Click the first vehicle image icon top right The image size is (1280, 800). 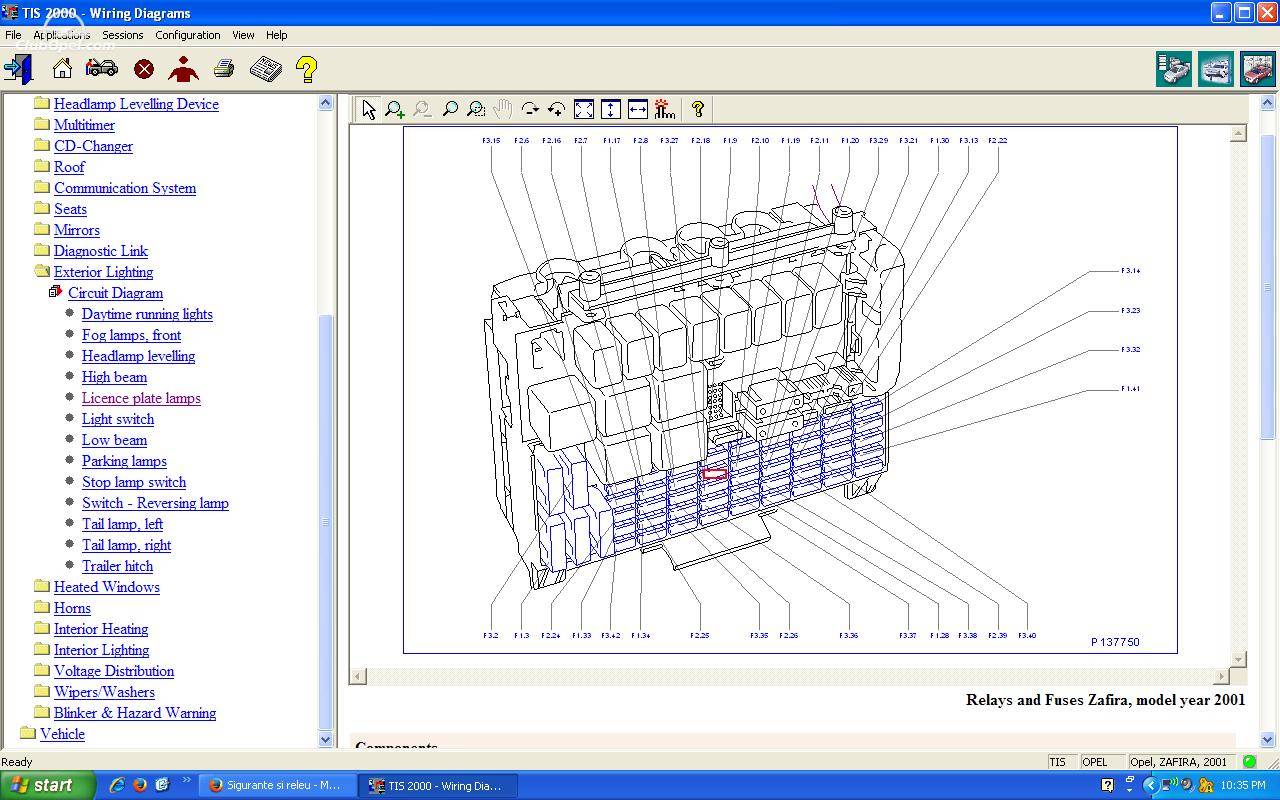click(1174, 69)
